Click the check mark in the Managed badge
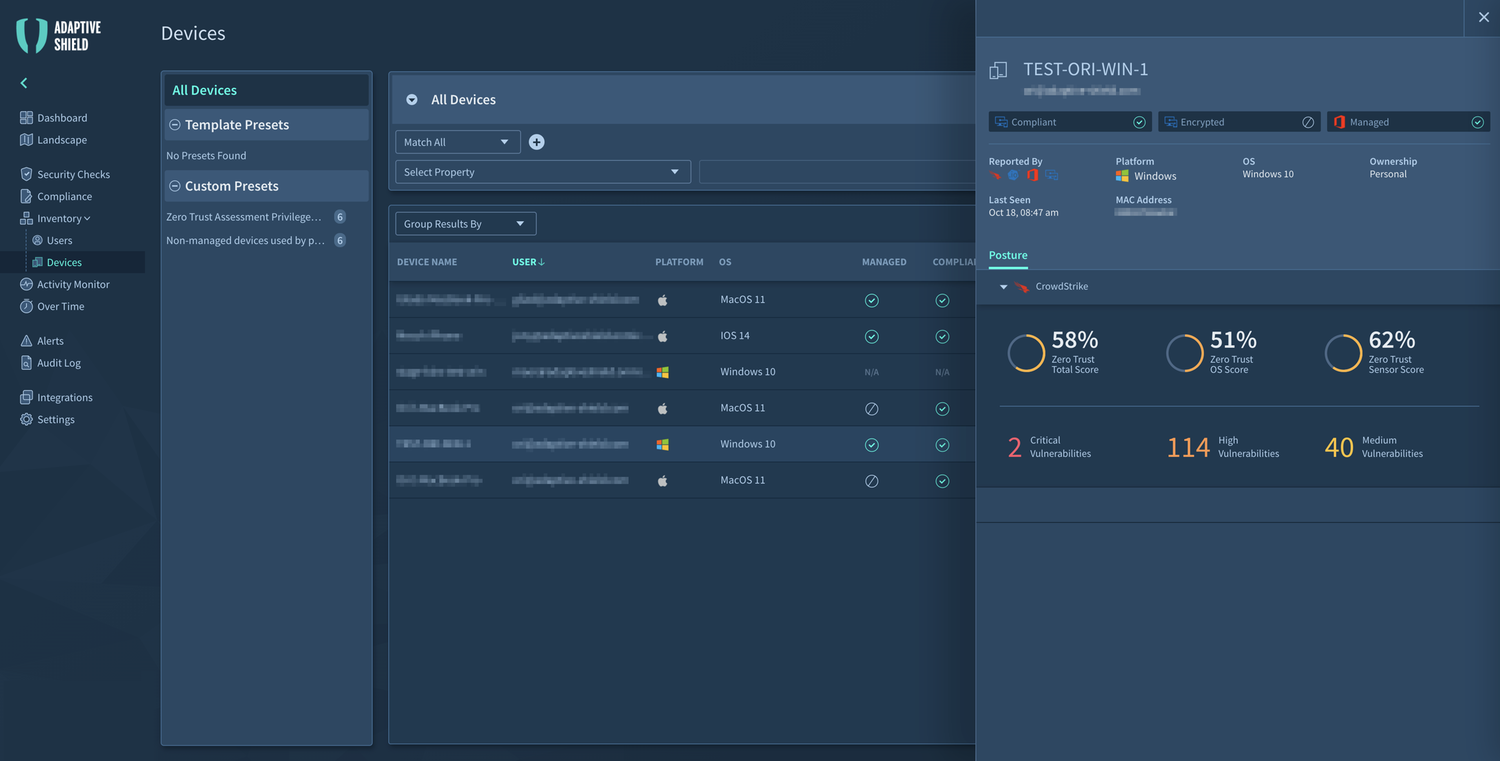This screenshot has height=761, width=1500. coord(1477,122)
